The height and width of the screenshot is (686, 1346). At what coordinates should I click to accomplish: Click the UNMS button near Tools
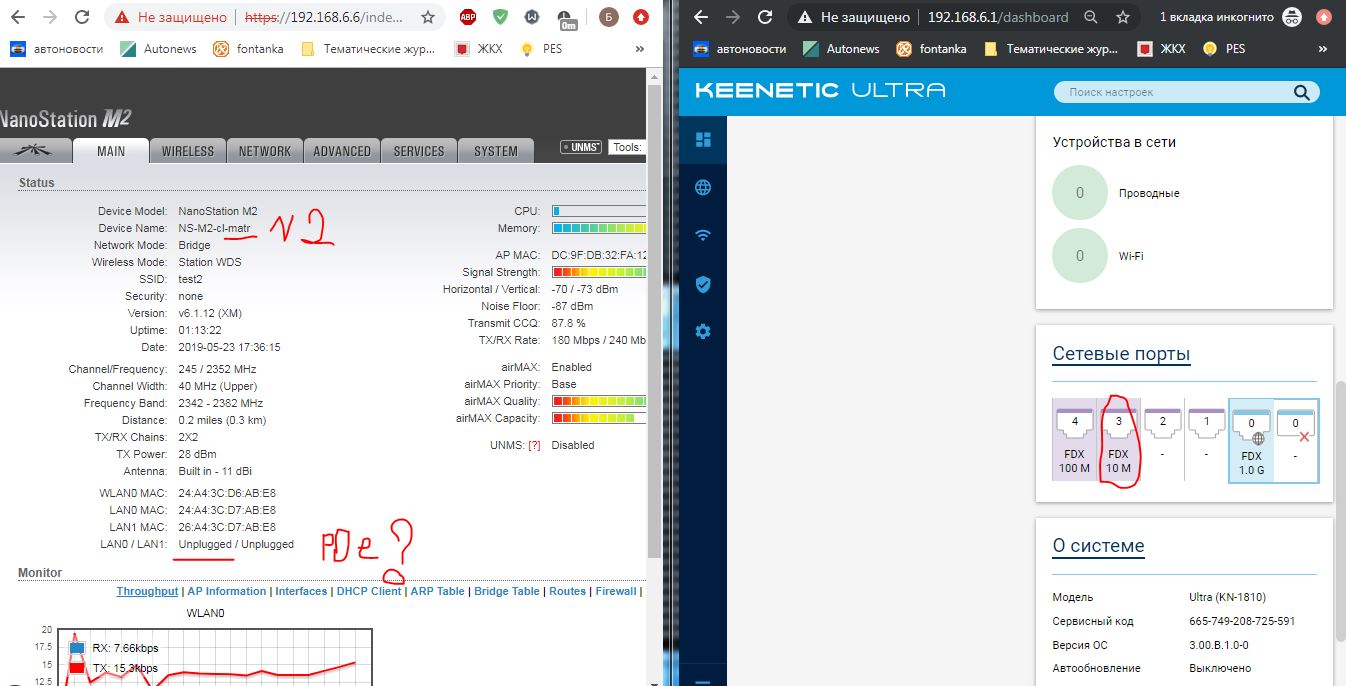click(582, 147)
